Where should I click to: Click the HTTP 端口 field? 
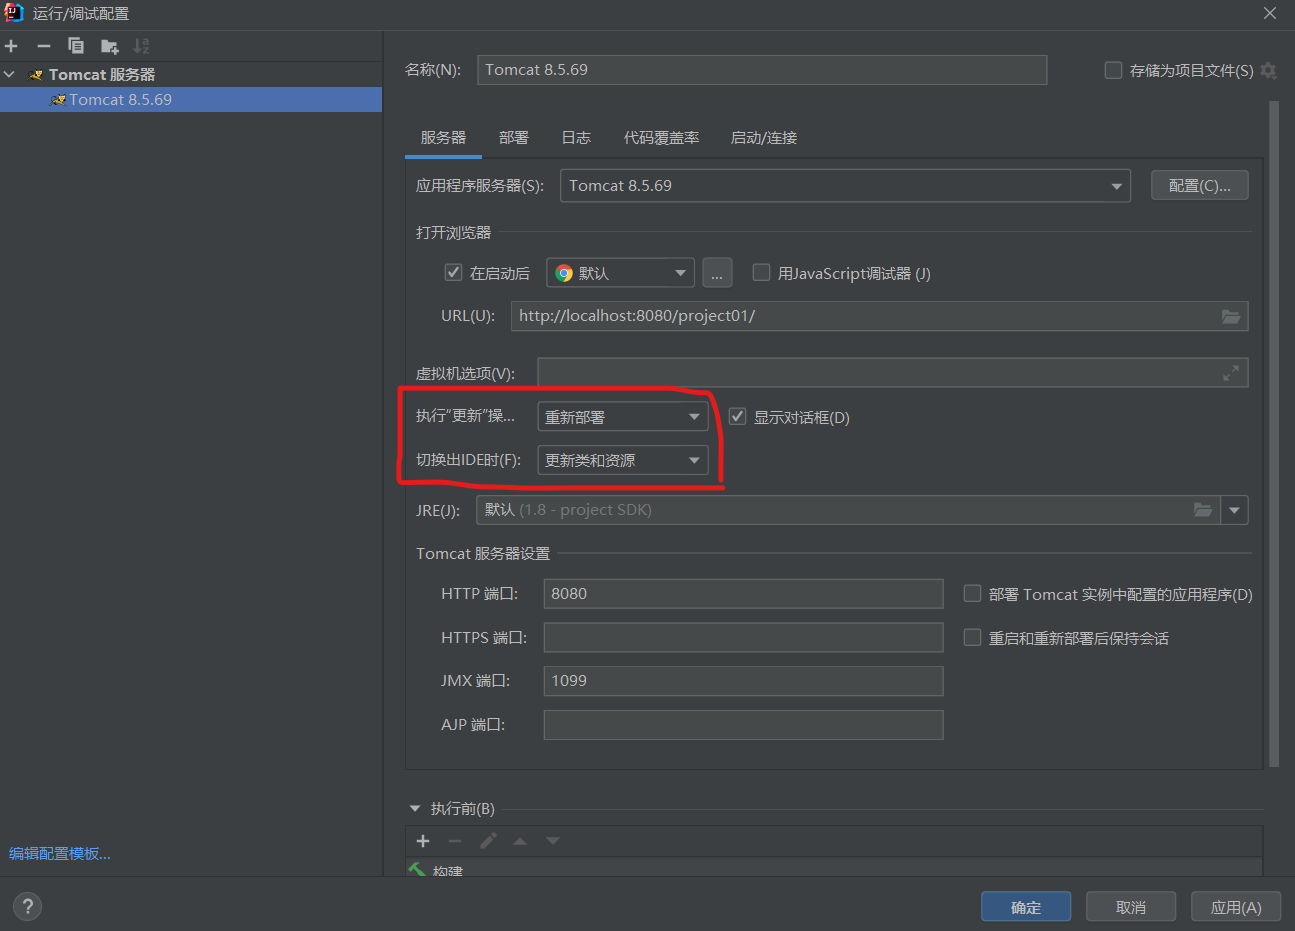coord(743,594)
